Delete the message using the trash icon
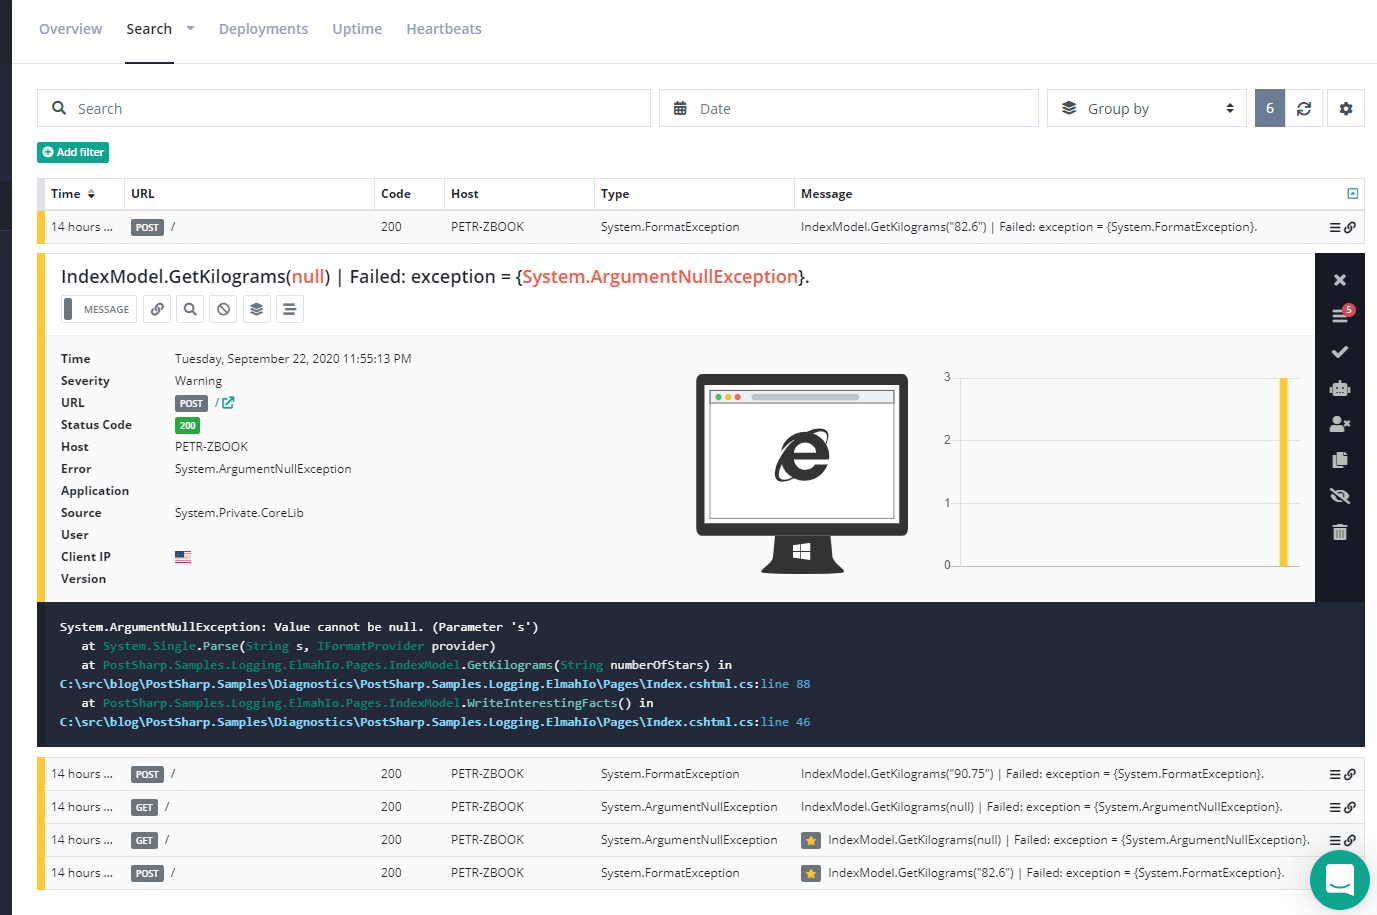1377x915 pixels. [1340, 532]
